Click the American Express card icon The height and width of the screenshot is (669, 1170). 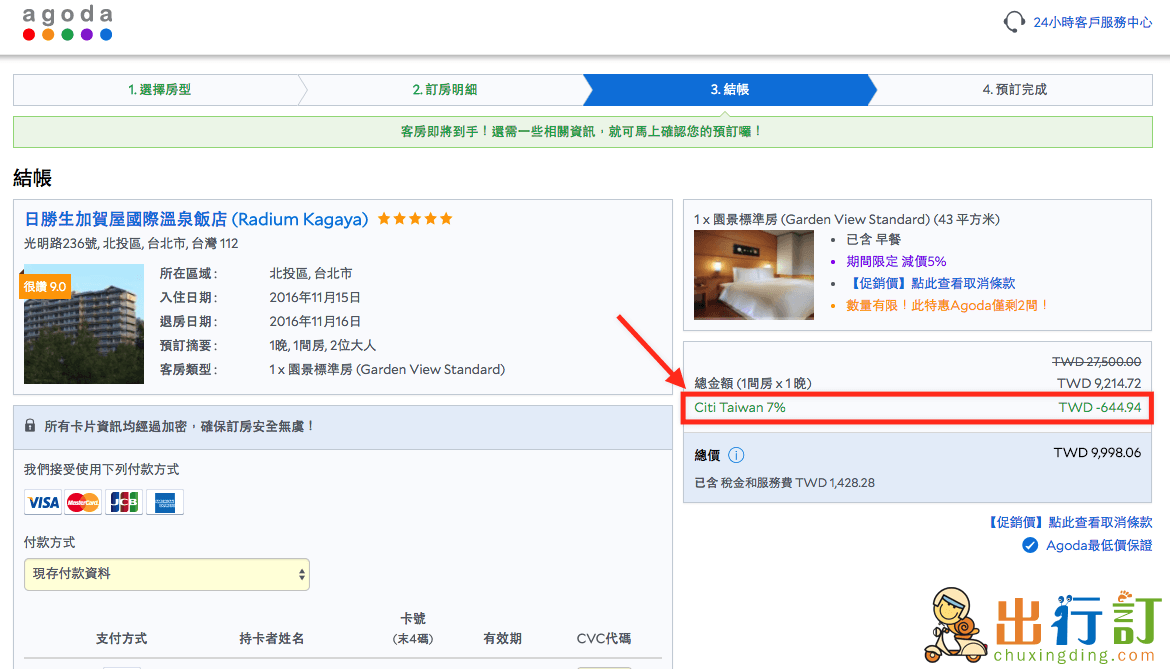[x=165, y=503]
